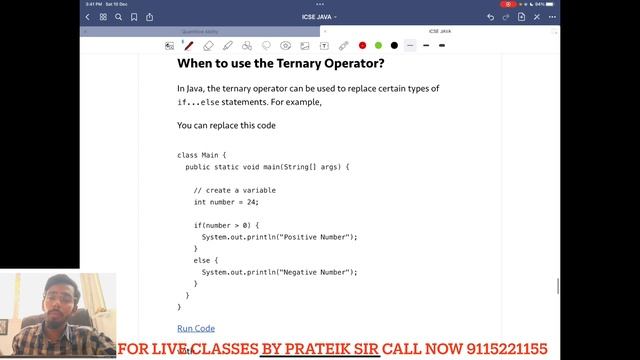Click the 'public static void main' code line
The width and height of the screenshot is (640, 360).
(x=267, y=167)
